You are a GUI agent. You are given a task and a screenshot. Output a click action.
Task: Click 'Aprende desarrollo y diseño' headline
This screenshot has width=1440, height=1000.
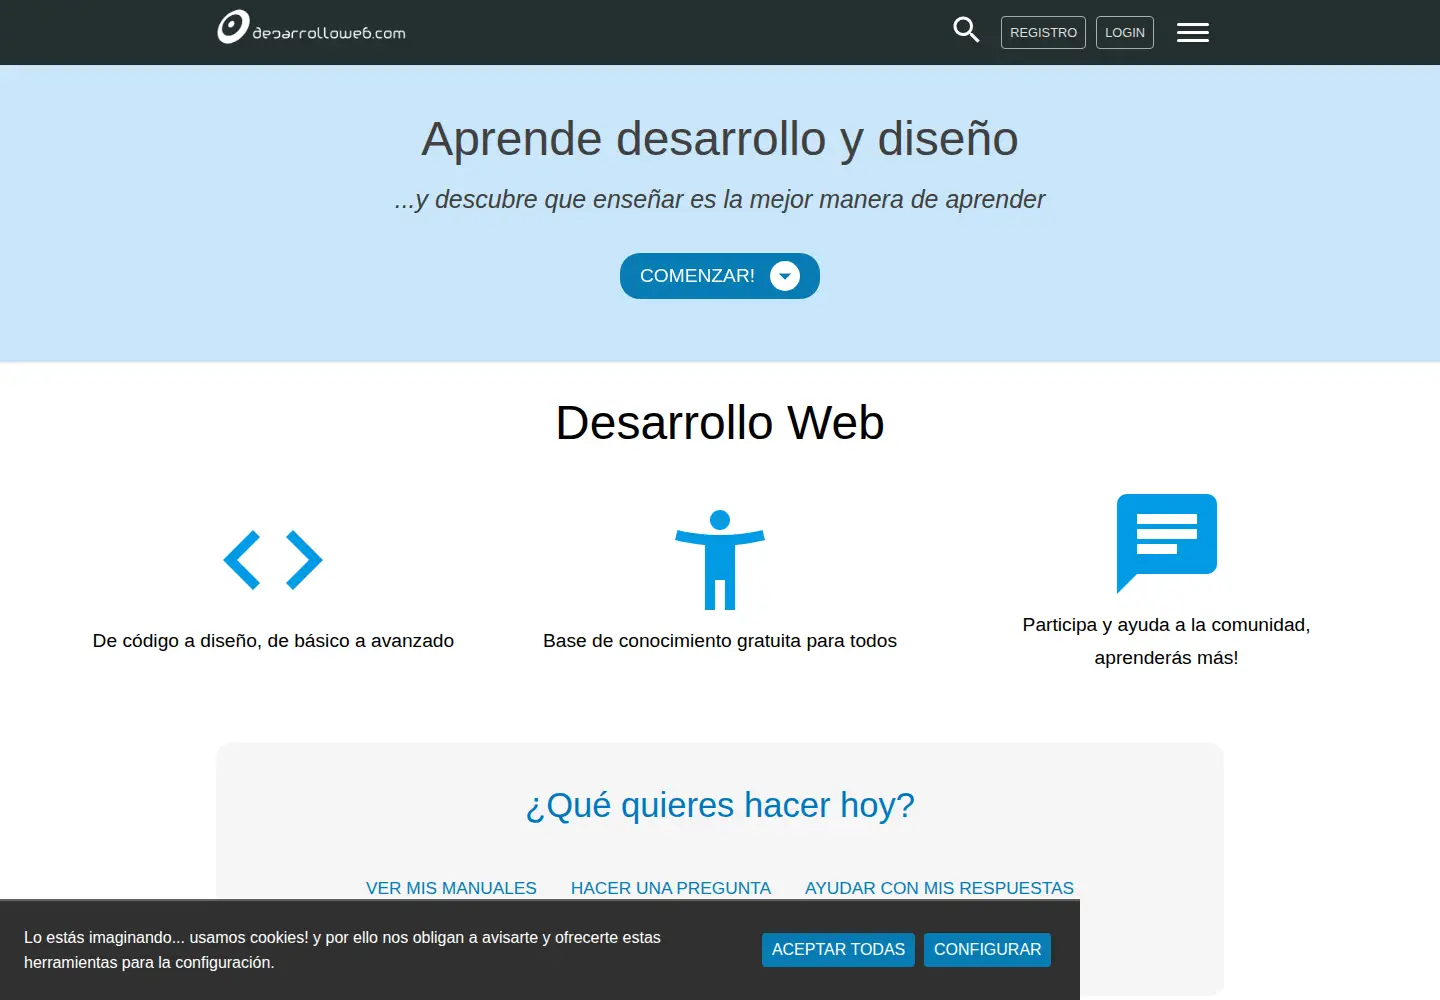720,139
